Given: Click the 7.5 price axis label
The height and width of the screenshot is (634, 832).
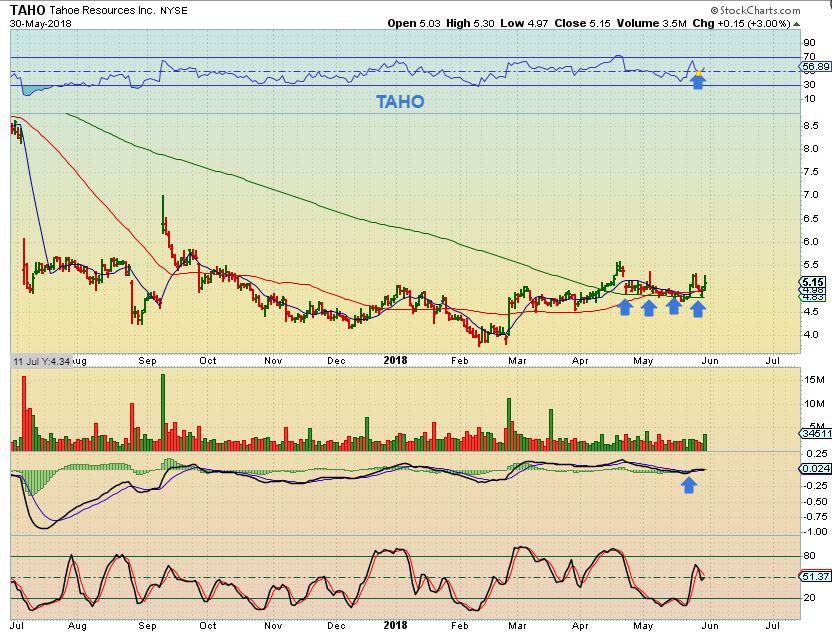Looking at the screenshot, I should (x=810, y=172).
